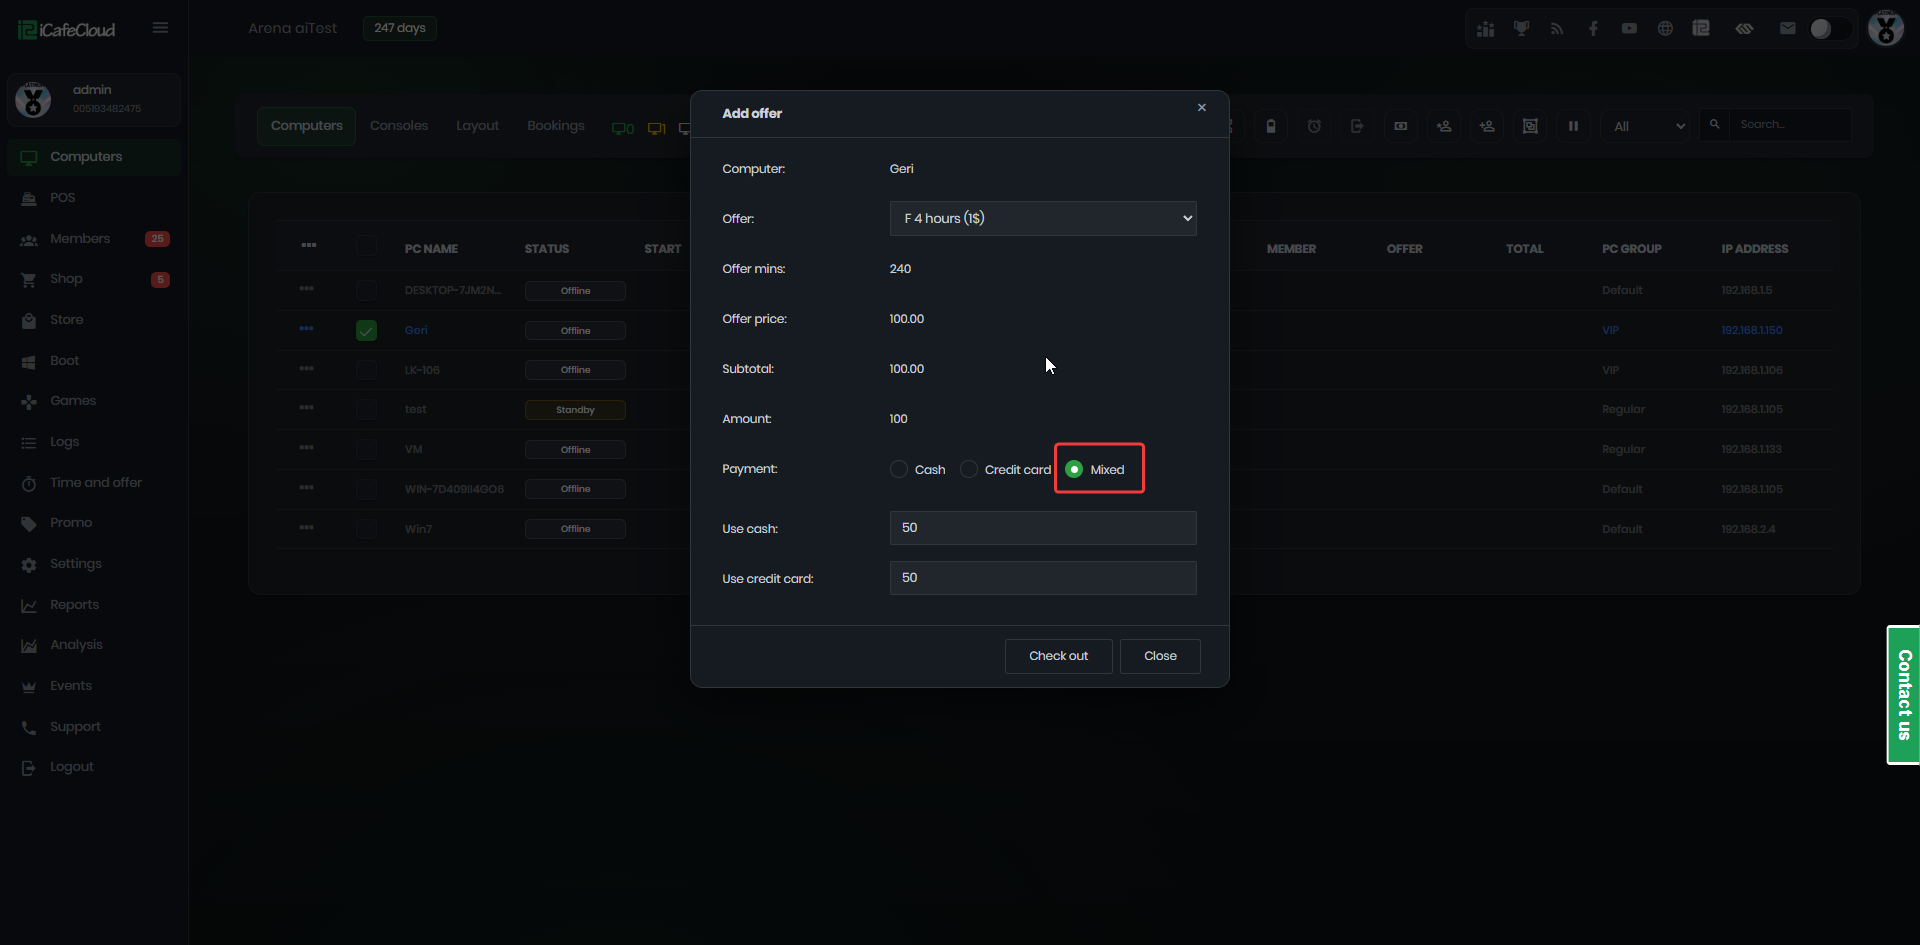Click the platinum medal profile avatar

1886,29
